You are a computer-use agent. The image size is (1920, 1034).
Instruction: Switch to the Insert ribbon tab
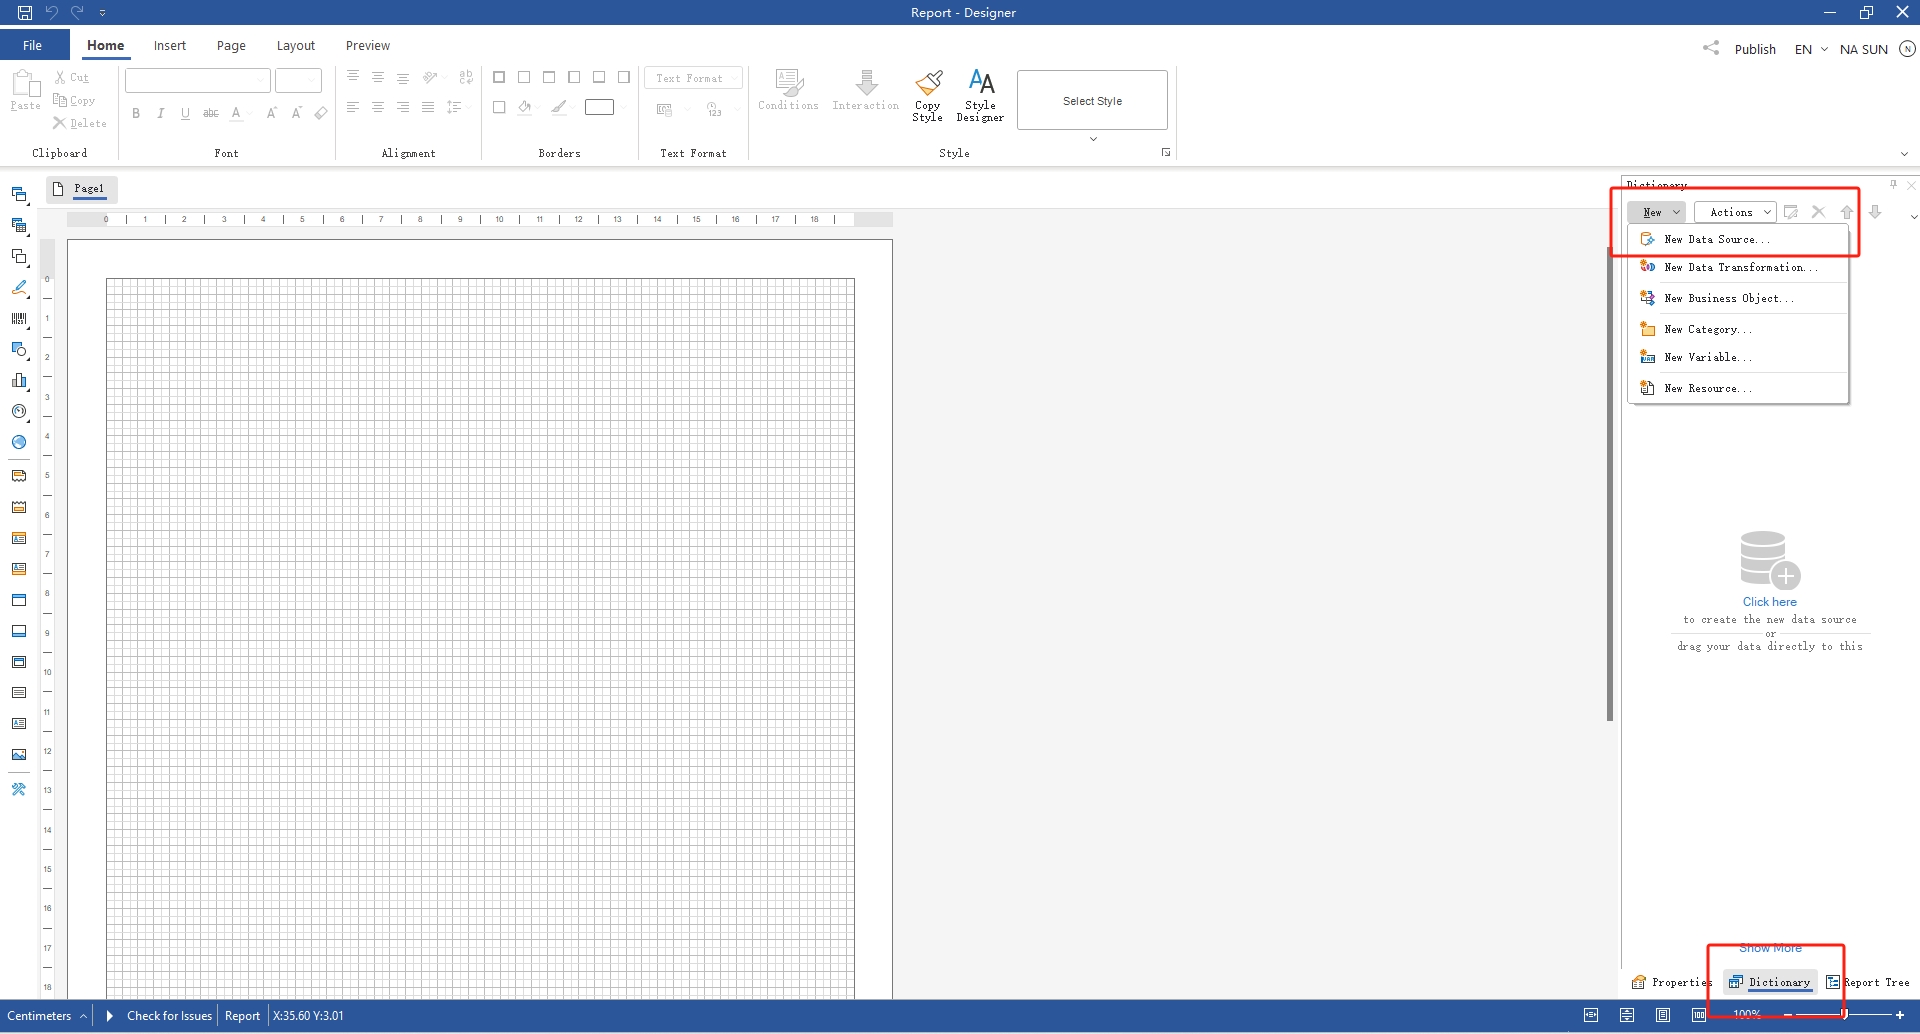click(169, 46)
